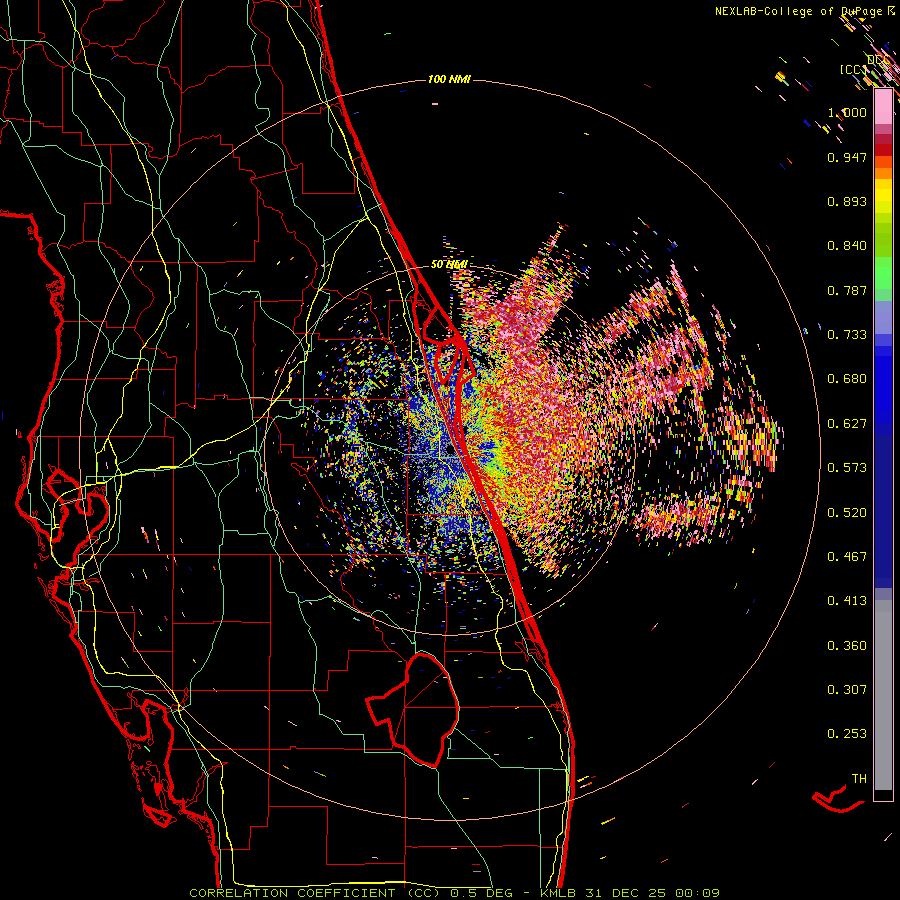This screenshot has width=900, height=900.
Task: Click the 0.307 scale label
Action: pos(847,690)
